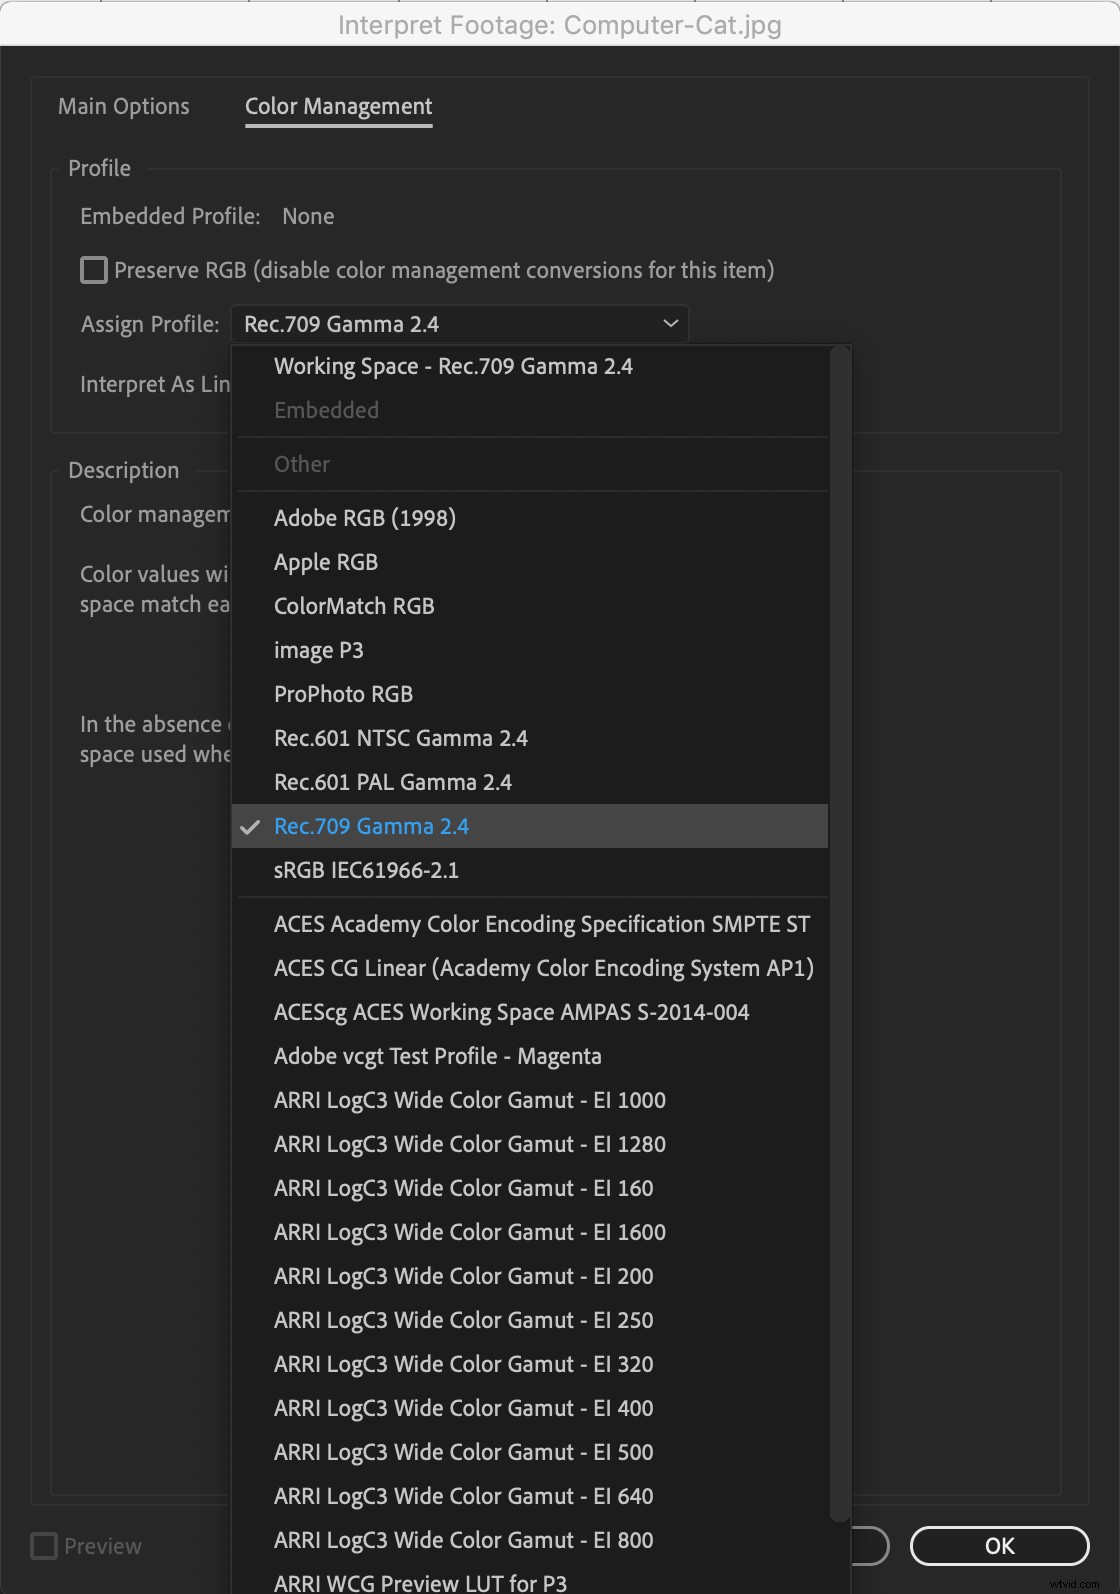Pick ARRI LogC3 Wide Color Gamut EI 500
Image resolution: width=1120 pixels, height=1594 pixels.
(530, 1452)
